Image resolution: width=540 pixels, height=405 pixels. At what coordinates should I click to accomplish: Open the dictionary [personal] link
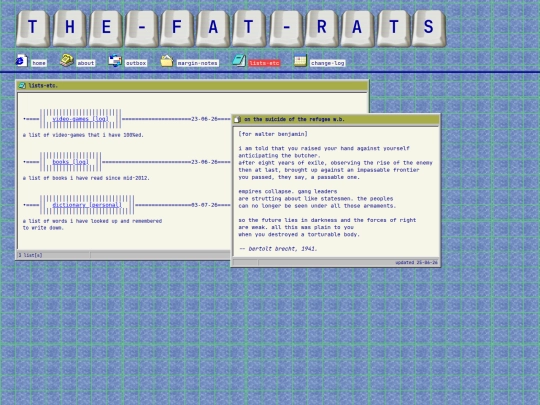(87, 205)
